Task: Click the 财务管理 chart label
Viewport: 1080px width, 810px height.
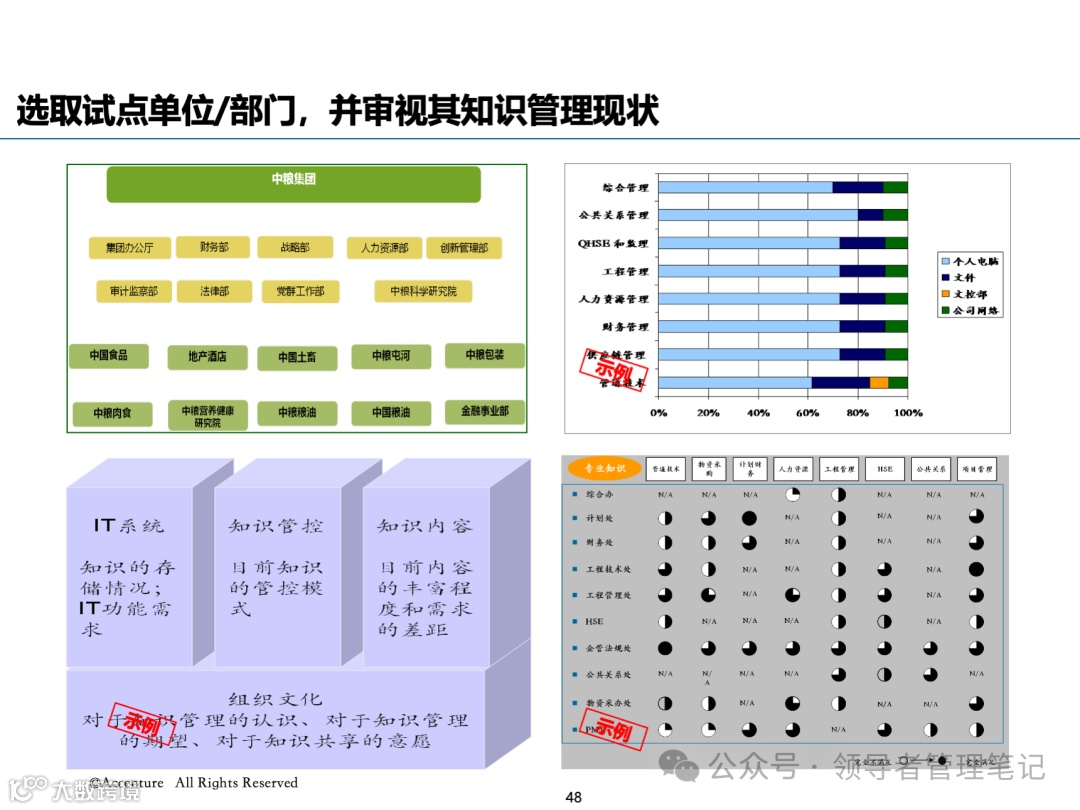Action: [625, 326]
